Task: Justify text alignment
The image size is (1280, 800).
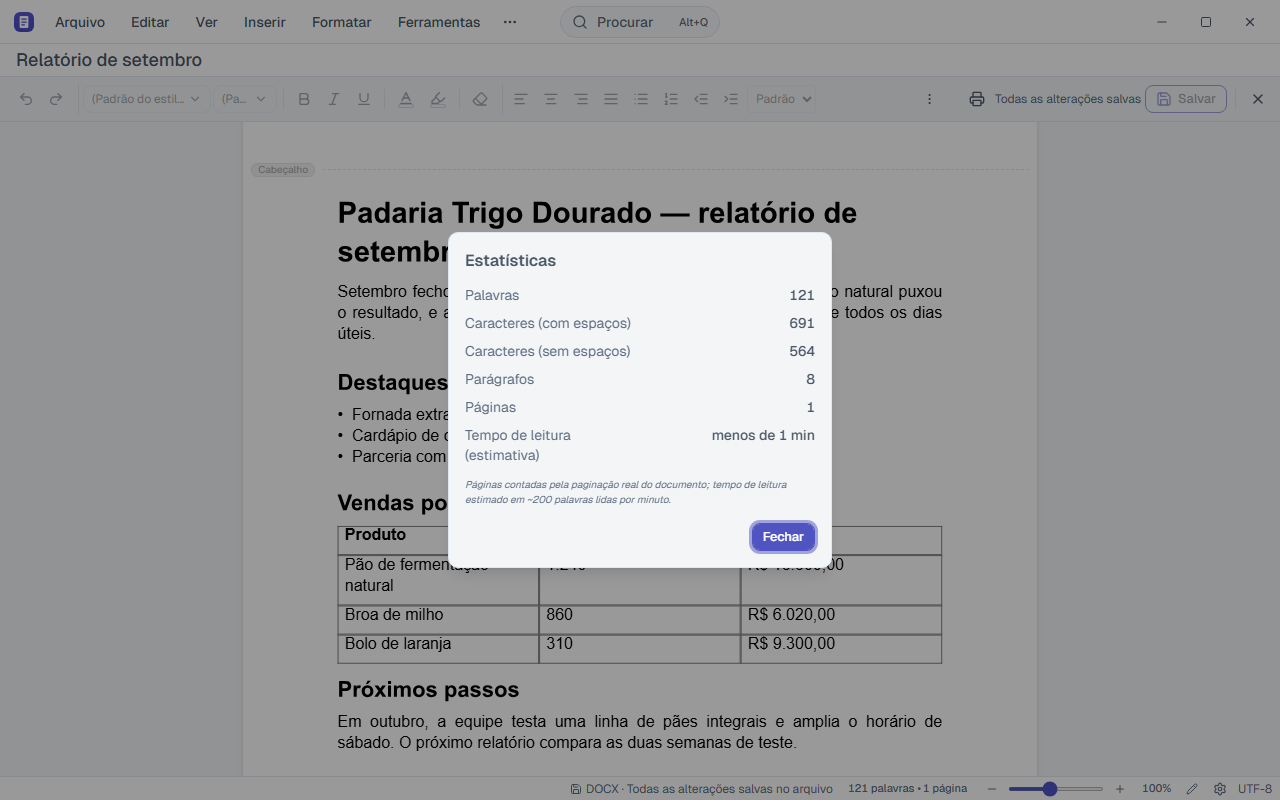Action: click(x=611, y=99)
